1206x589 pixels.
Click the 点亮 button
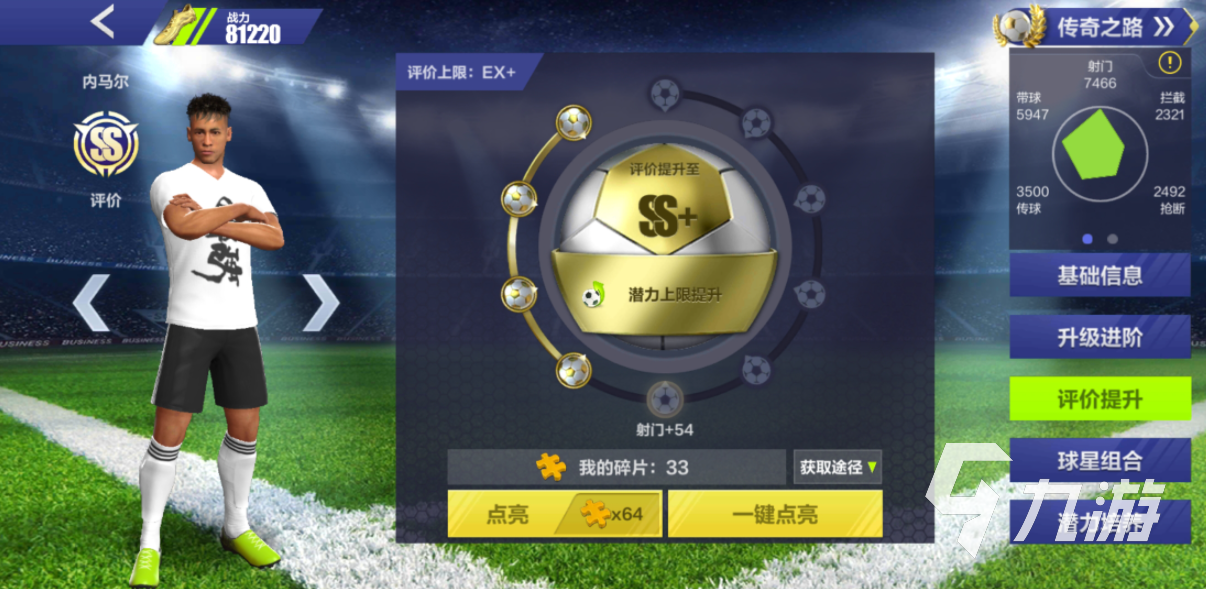[554, 515]
